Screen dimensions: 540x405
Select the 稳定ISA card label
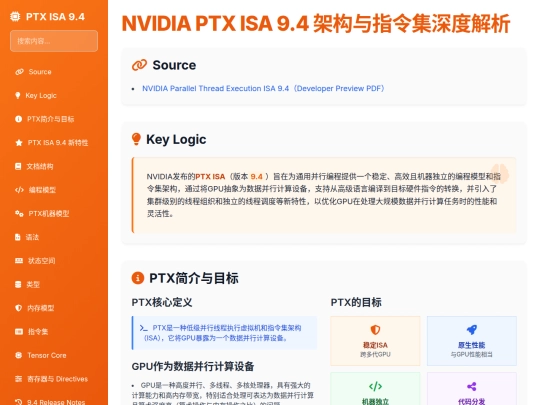(375, 345)
